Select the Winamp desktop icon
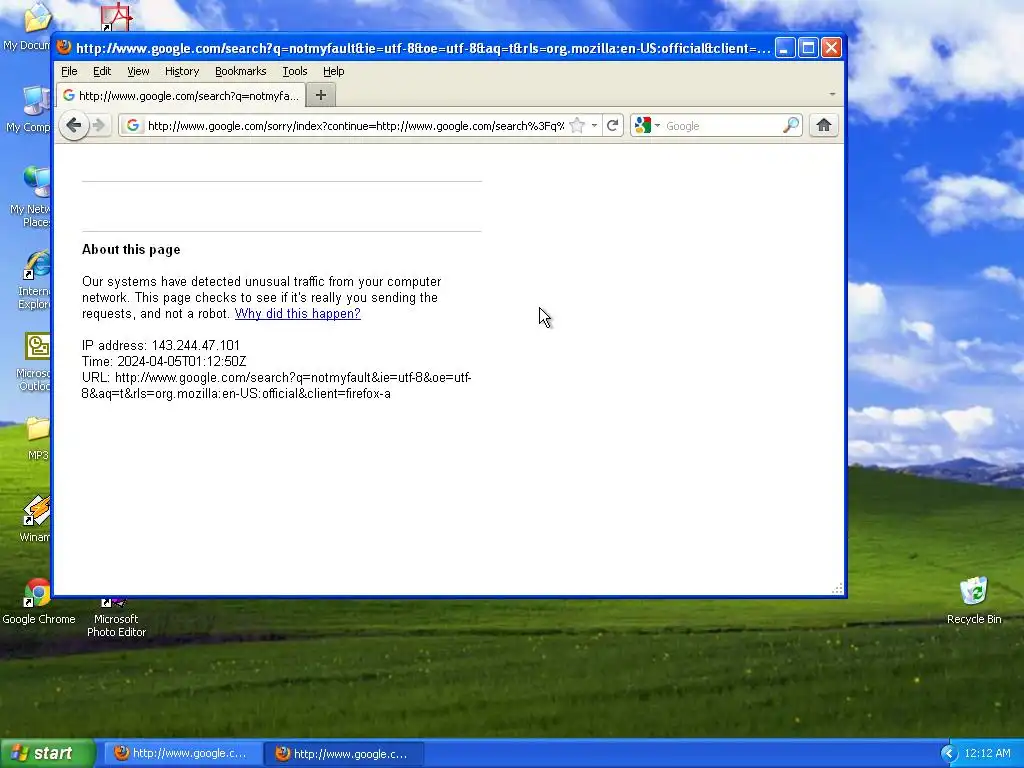 pos(35,519)
